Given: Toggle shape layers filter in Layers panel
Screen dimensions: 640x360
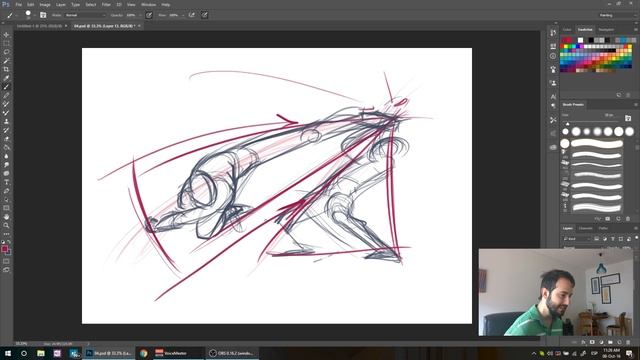Looking at the screenshot, I should 621,239.
